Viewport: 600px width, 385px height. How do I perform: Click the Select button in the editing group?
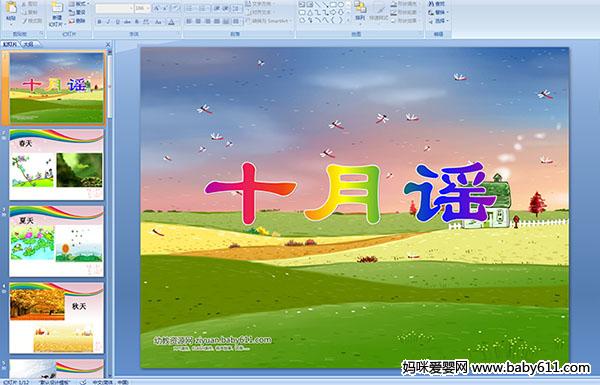click(438, 21)
